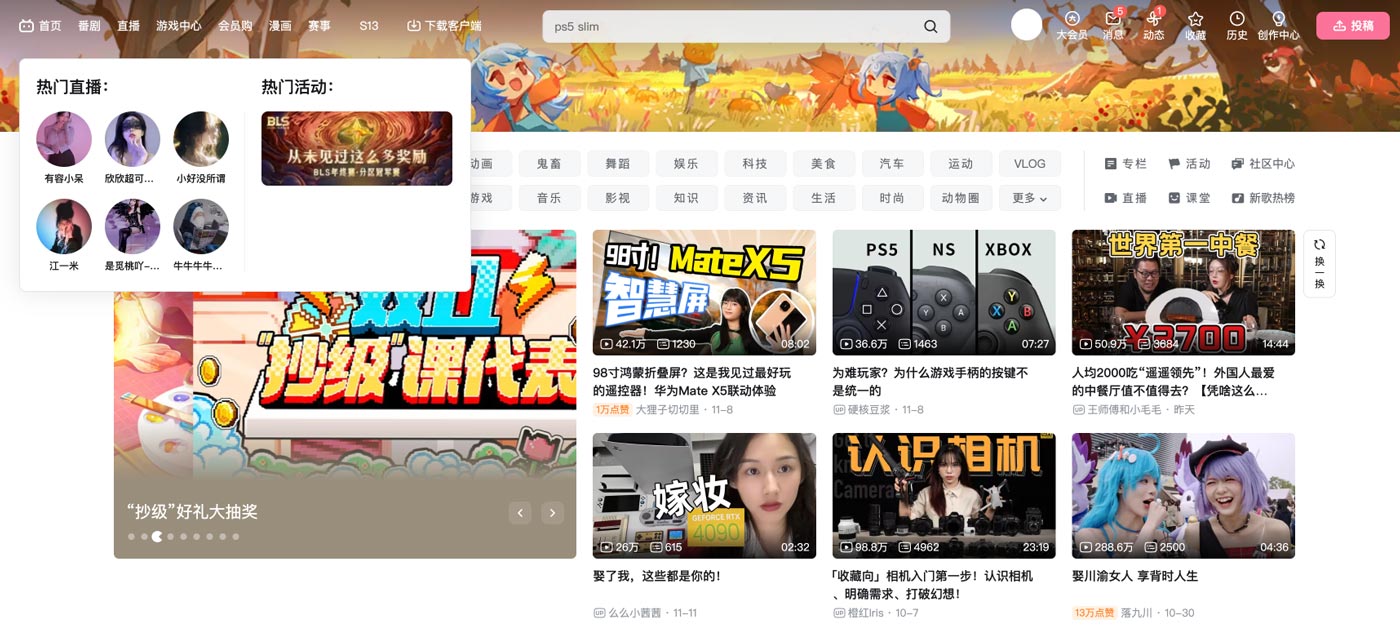Click the pink 投稿 upload button
The height and width of the screenshot is (626, 1400).
[1353, 26]
